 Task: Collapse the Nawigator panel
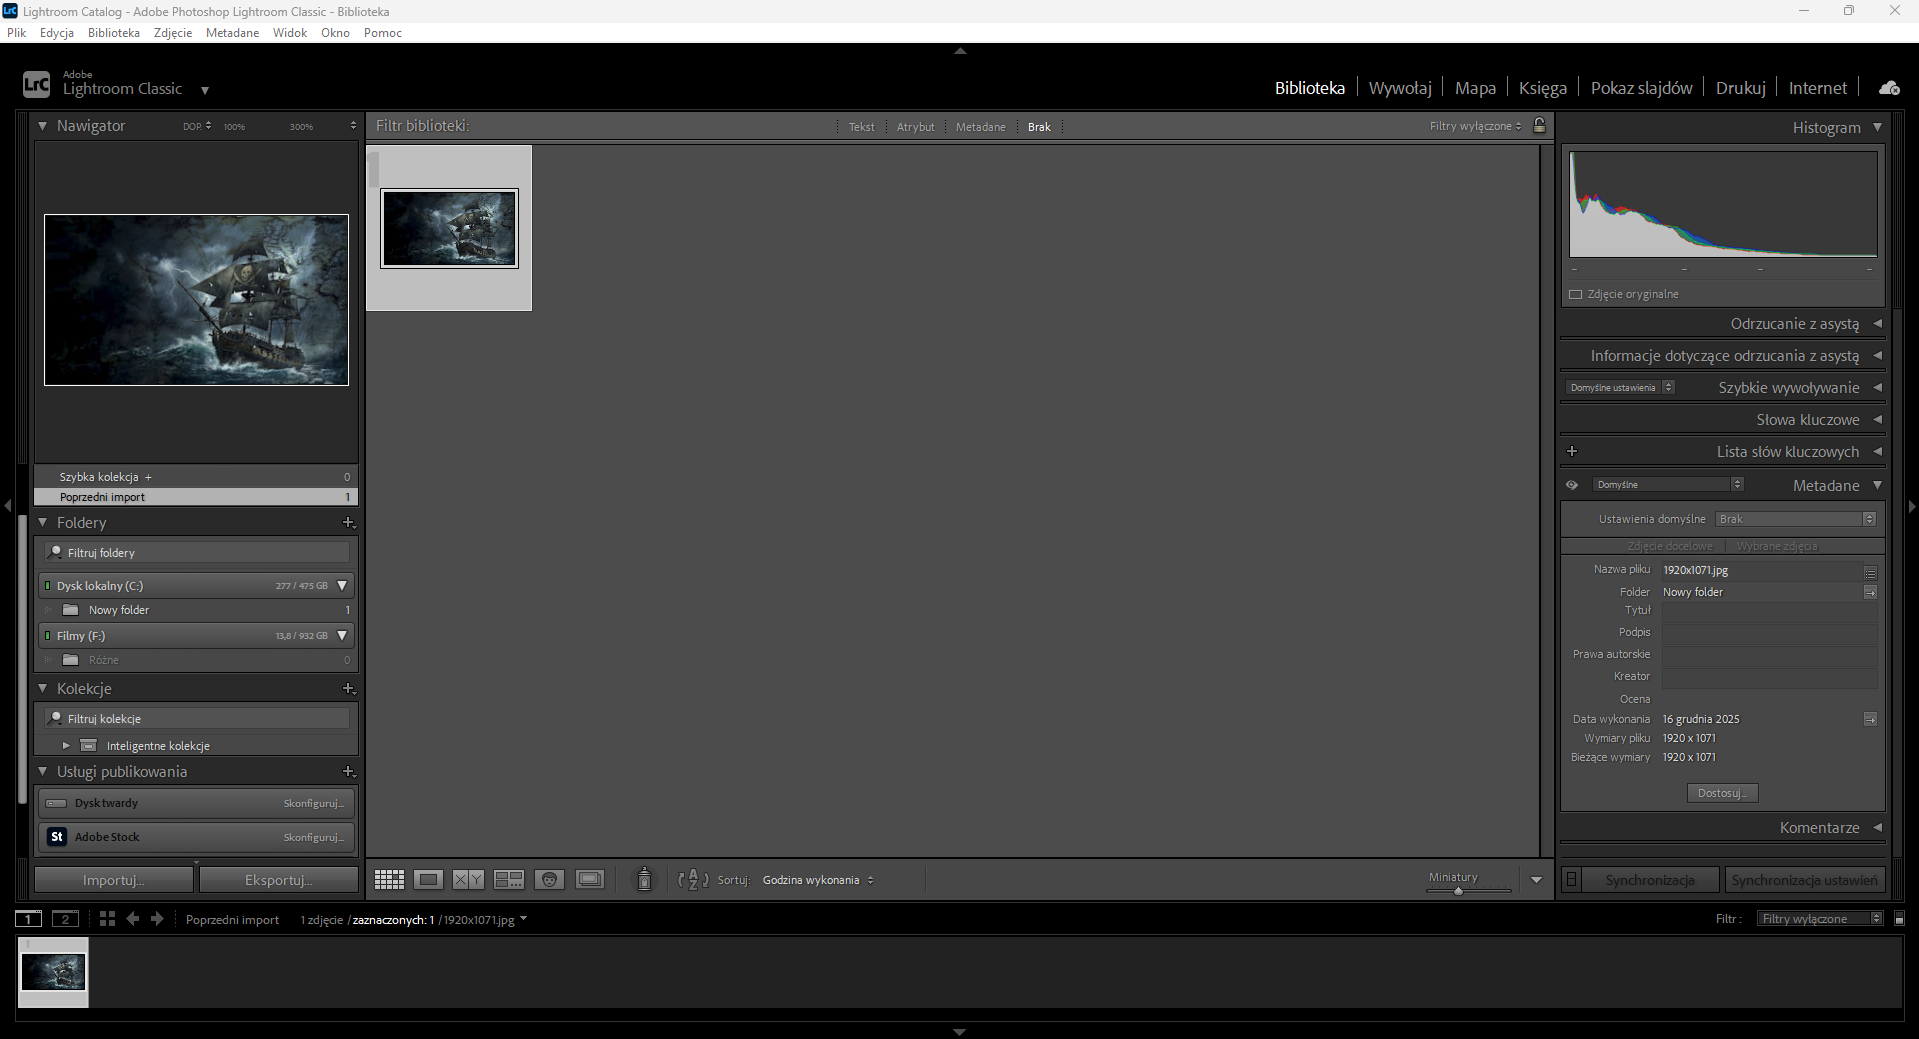pyautogui.click(x=43, y=126)
